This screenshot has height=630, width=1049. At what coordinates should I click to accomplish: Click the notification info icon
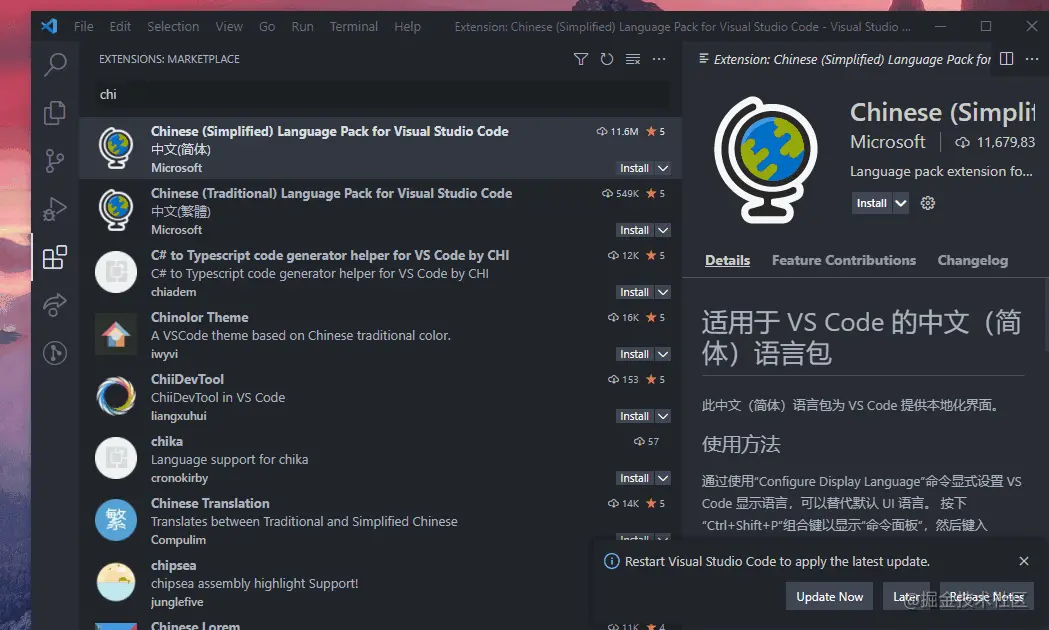611,561
